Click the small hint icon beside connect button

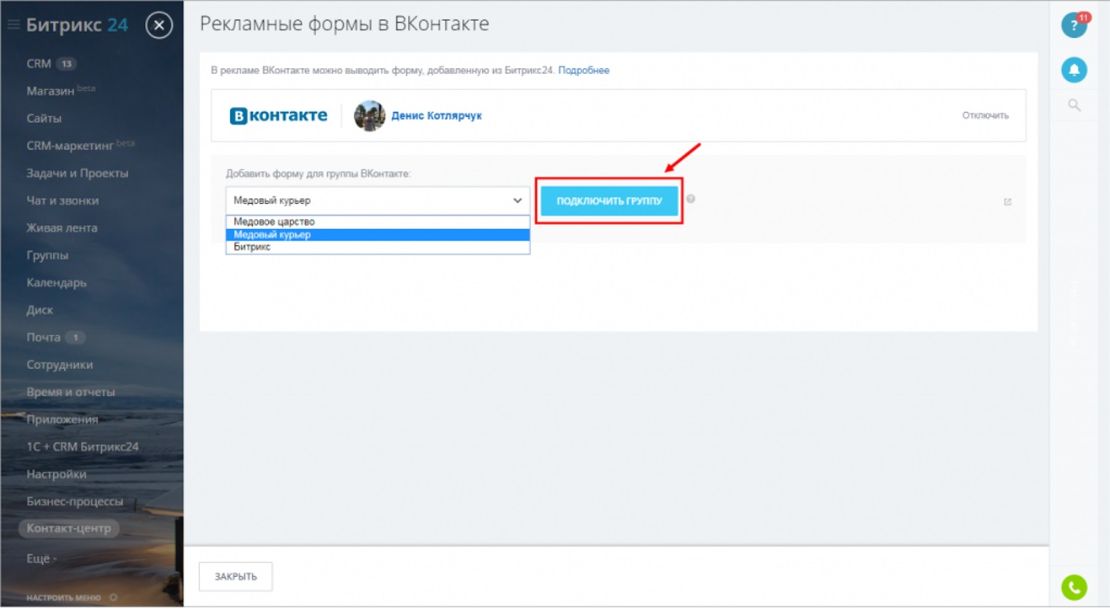point(691,199)
